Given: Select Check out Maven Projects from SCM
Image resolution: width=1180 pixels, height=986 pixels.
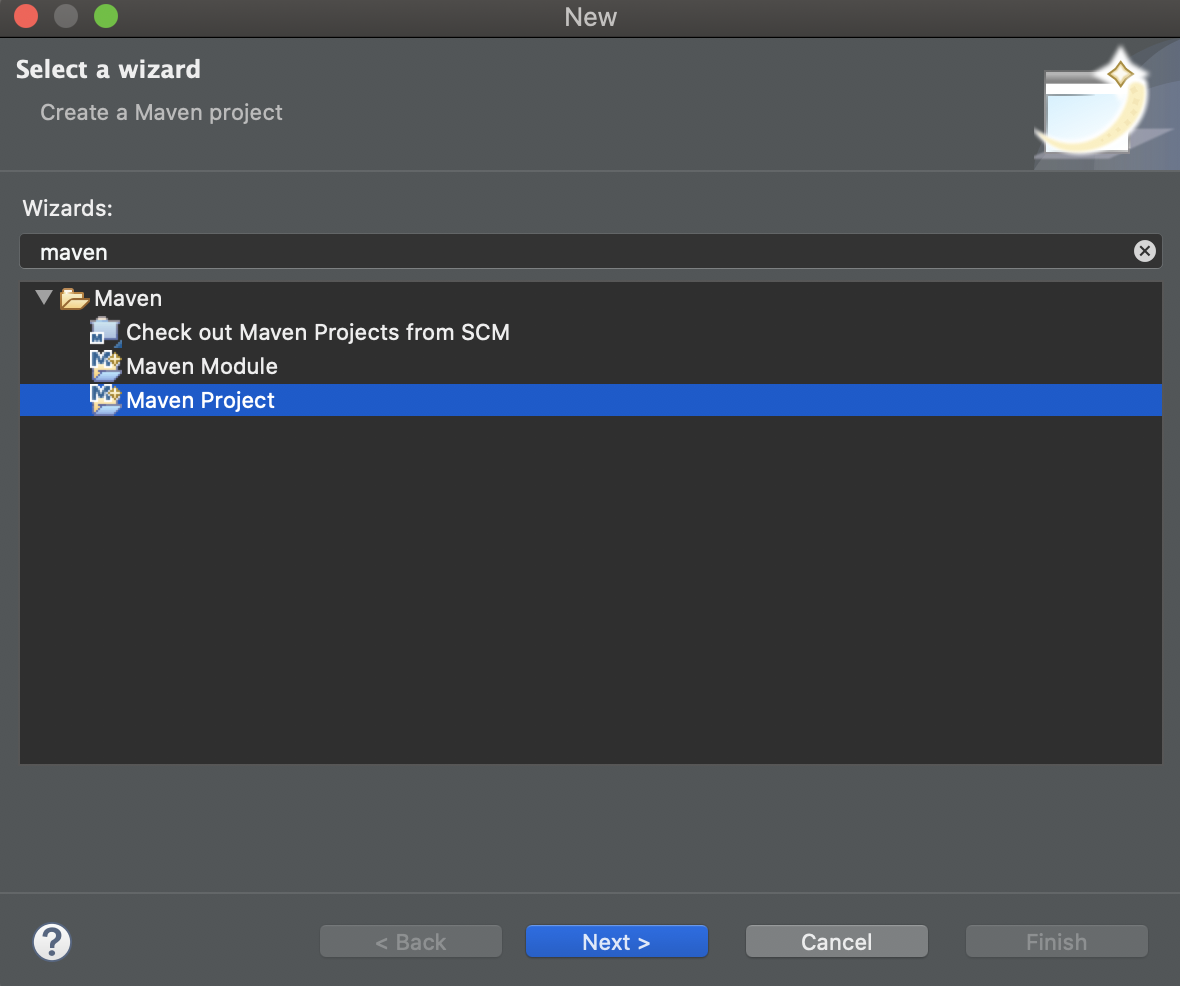Looking at the screenshot, I should tap(318, 332).
